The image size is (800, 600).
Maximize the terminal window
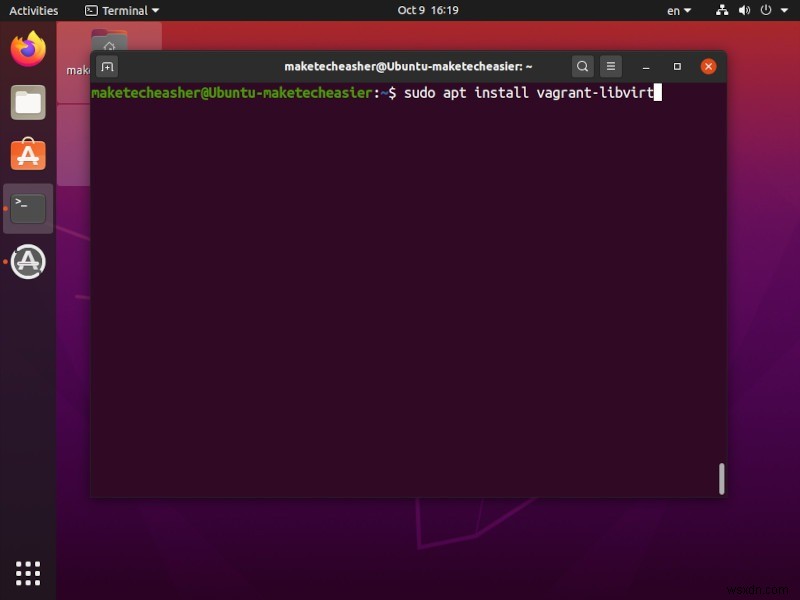tap(677, 66)
